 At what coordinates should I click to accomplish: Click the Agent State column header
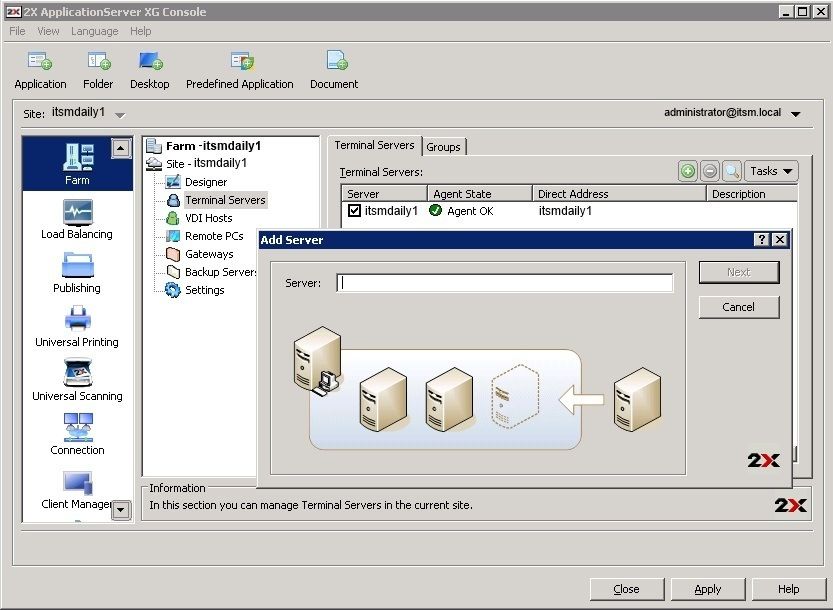tap(480, 194)
